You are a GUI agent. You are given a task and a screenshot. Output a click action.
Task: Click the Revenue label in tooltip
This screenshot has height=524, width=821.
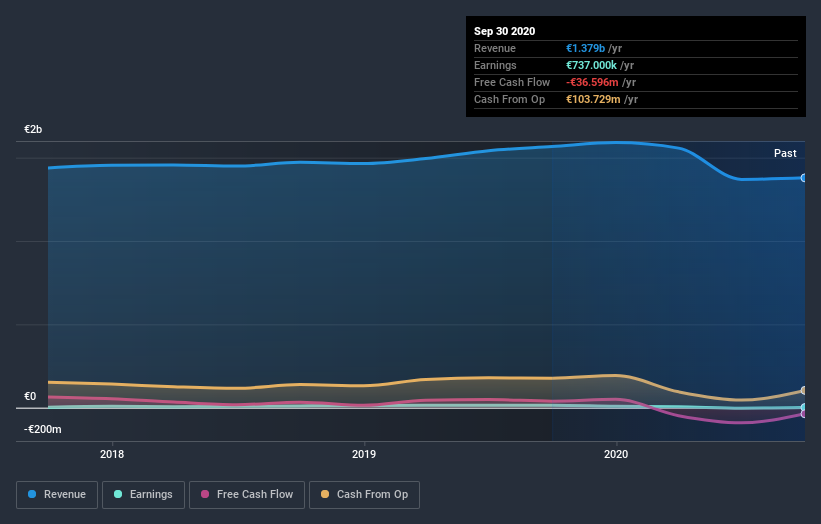pos(495,48)
